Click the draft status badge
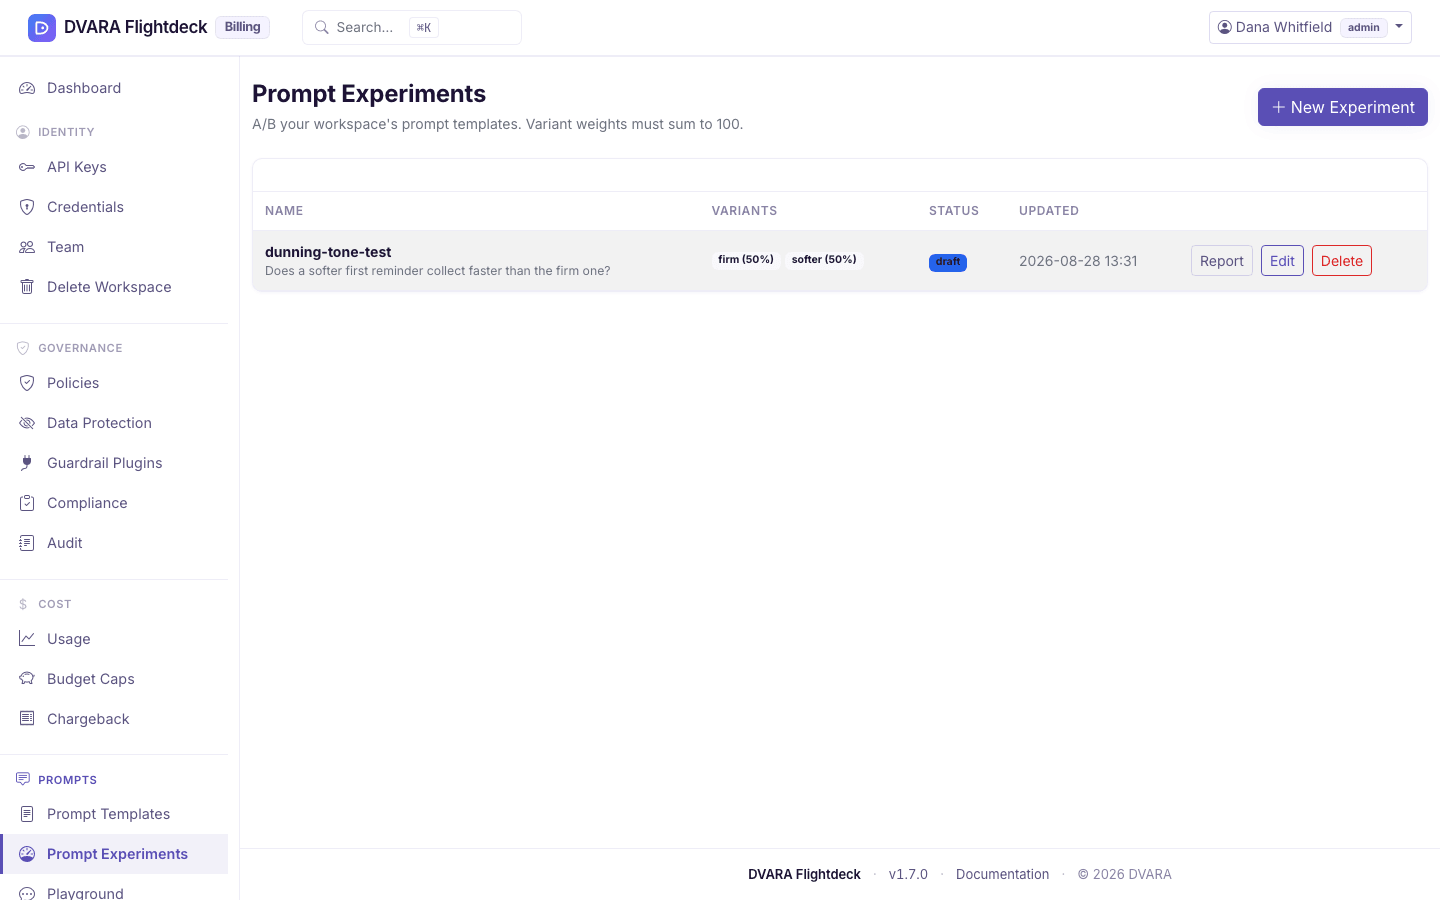This screenshot has width=1440, height=900. (x=948, y=262)
